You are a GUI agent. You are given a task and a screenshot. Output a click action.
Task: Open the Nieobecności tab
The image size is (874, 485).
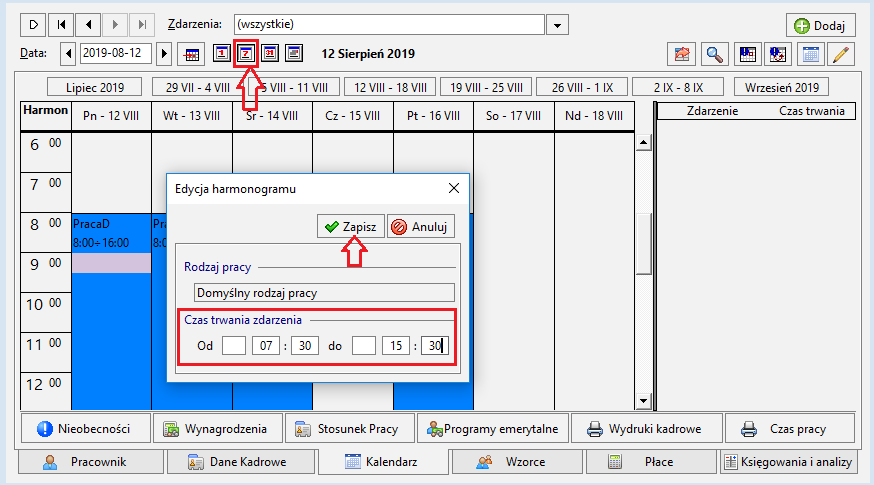(x=86, y=429)
